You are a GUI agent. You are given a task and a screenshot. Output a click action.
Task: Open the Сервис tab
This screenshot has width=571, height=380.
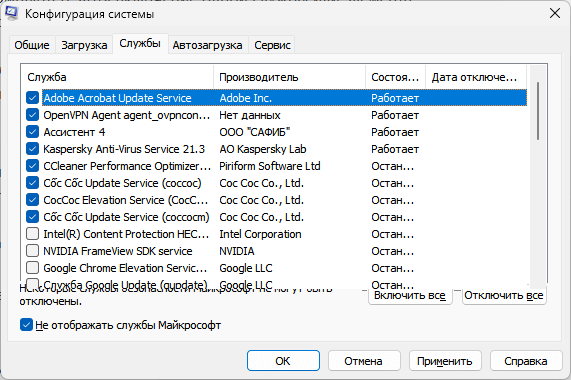pos(272,45)
